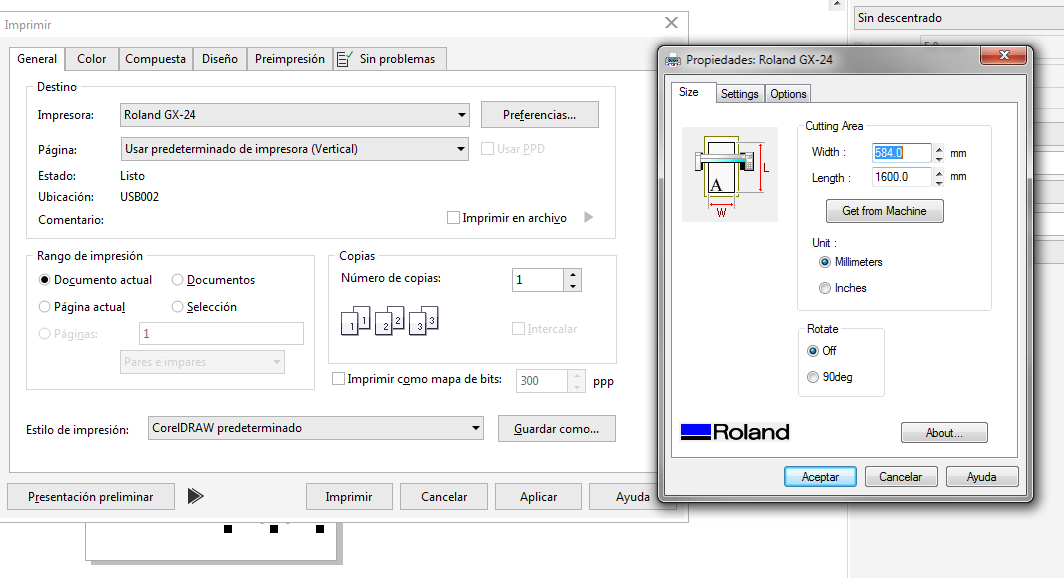Open the Color tab

92,59
